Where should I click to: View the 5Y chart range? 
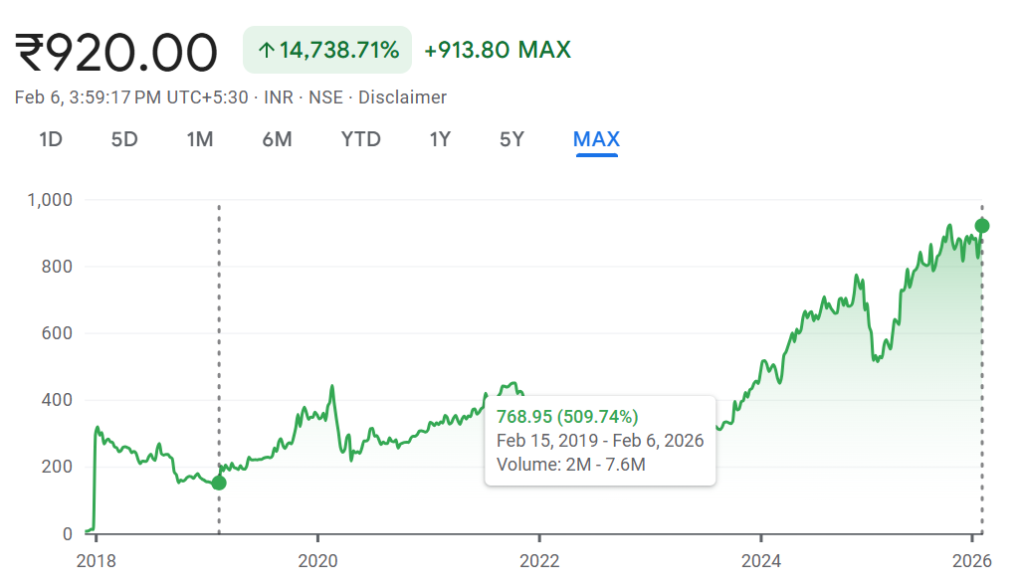point(512,139)
